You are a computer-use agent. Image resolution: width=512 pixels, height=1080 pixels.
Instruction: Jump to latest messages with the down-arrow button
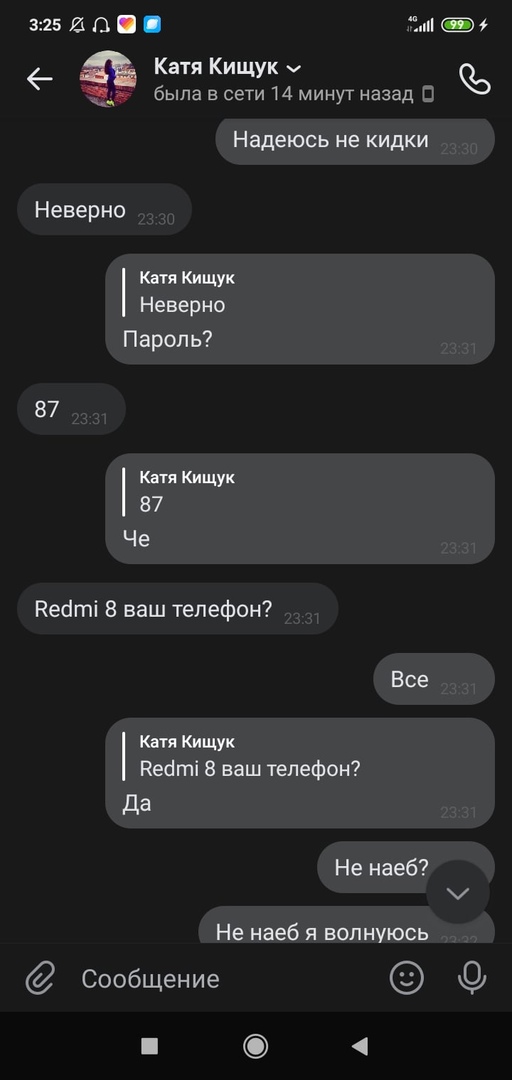(x=458, y=893)
